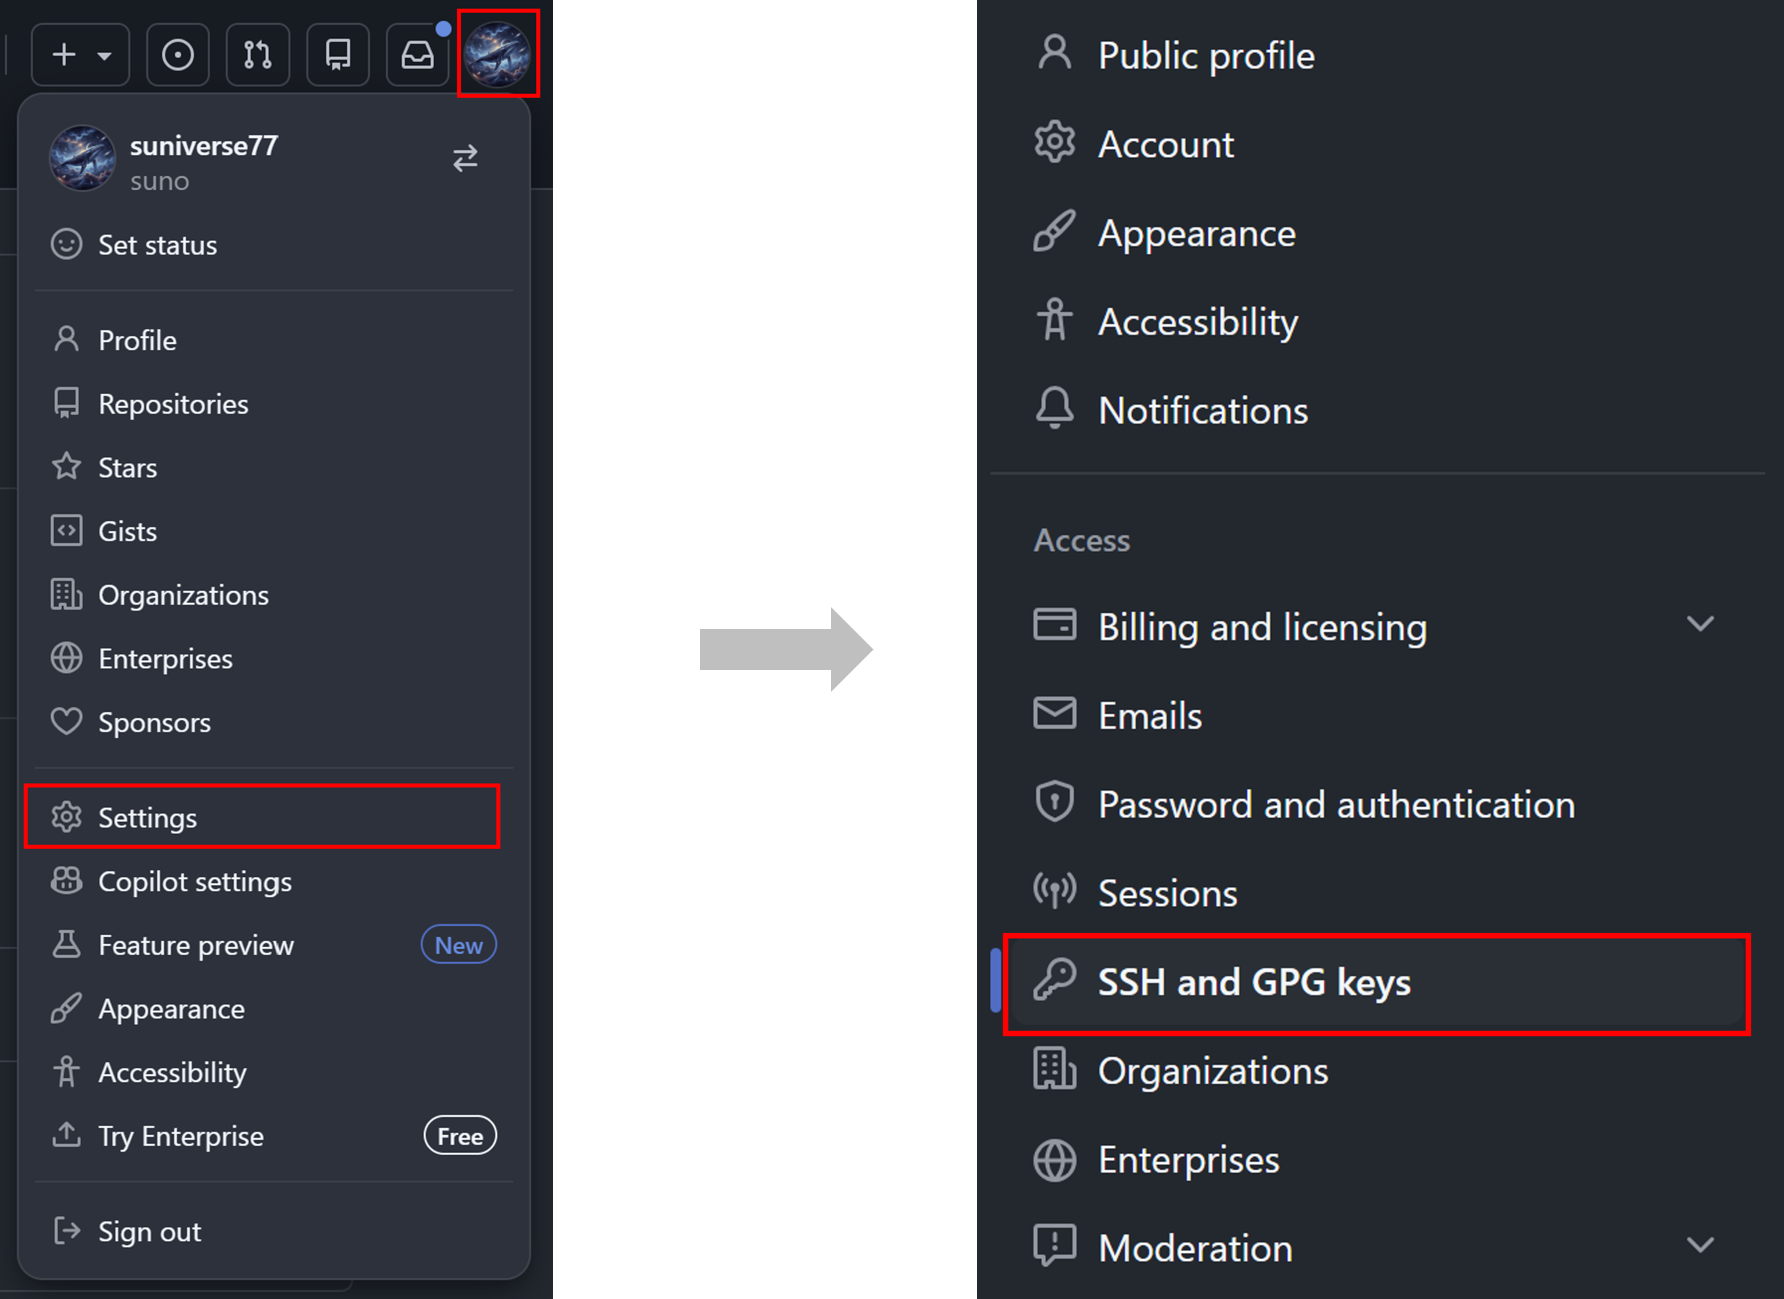Open Moderation in settings sidebar
Viewport: 1784px width, 1299px height.
coord(1378,1248)
